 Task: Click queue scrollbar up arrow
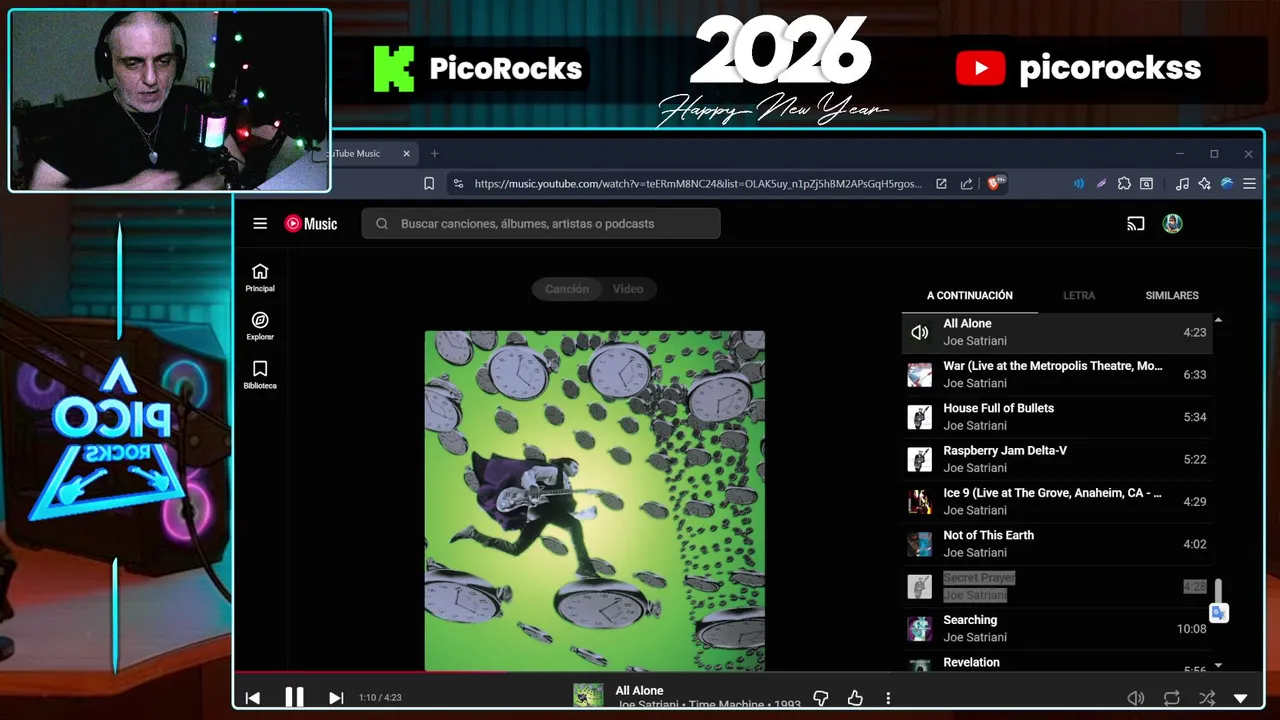coord(1218,320)
